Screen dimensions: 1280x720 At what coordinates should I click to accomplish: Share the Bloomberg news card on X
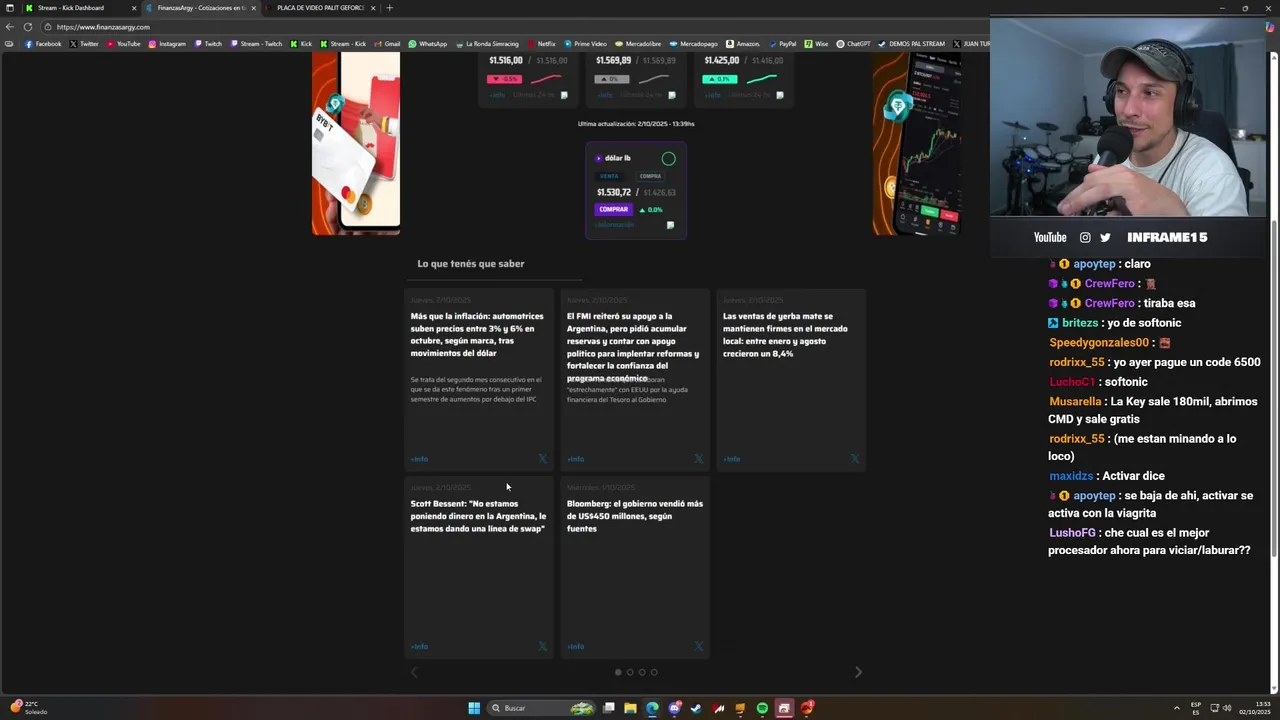coord(698,646)
